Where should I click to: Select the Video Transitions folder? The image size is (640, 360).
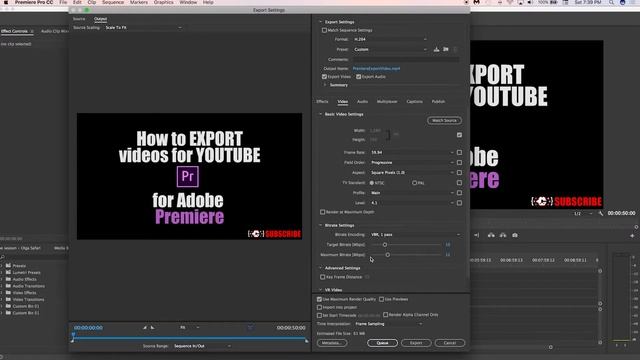click(x=25, y=299)
